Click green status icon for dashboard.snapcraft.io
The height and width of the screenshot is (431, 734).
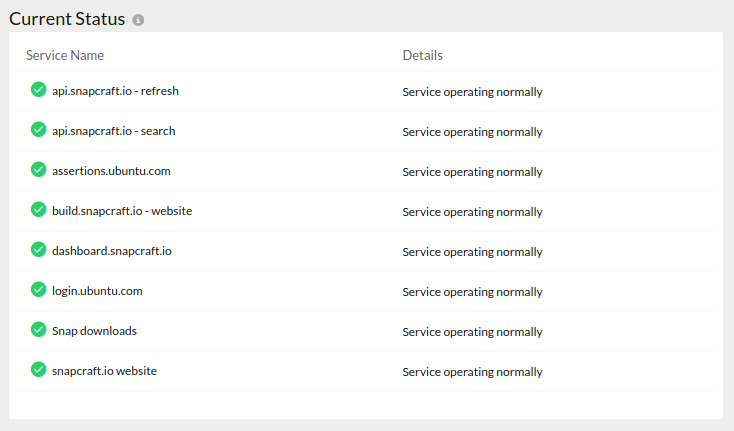click(38, 249)
